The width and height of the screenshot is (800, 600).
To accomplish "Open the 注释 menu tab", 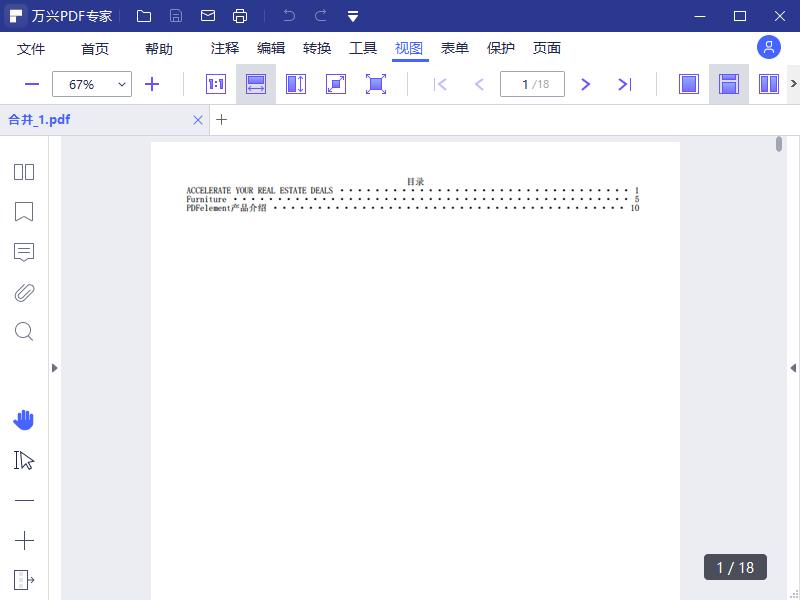I will click(x=225, y=48).
